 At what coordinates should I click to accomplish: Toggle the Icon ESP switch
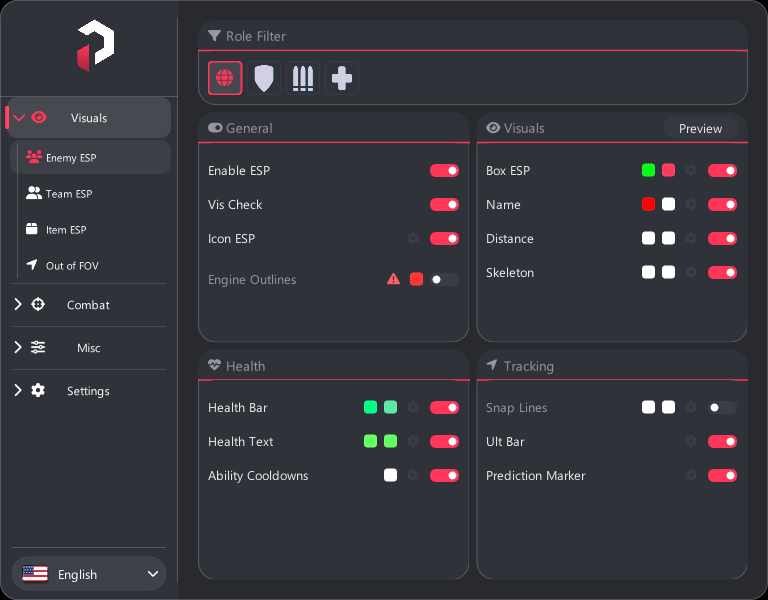coord(444,239)
